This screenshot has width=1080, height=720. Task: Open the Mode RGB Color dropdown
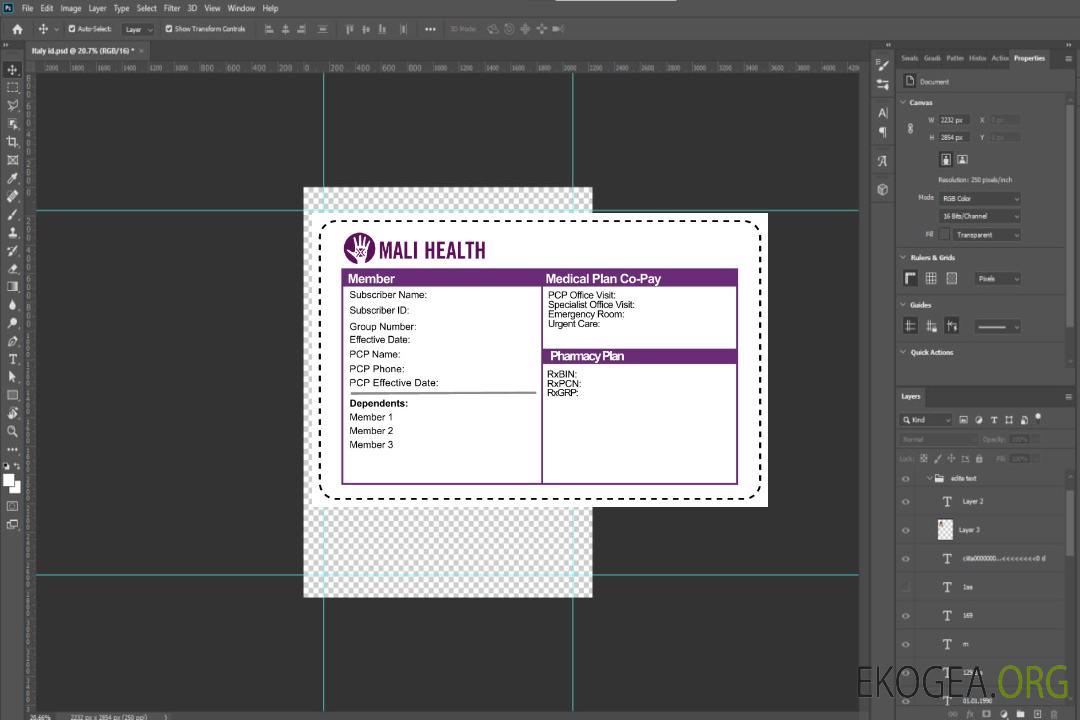coord(979,198)
